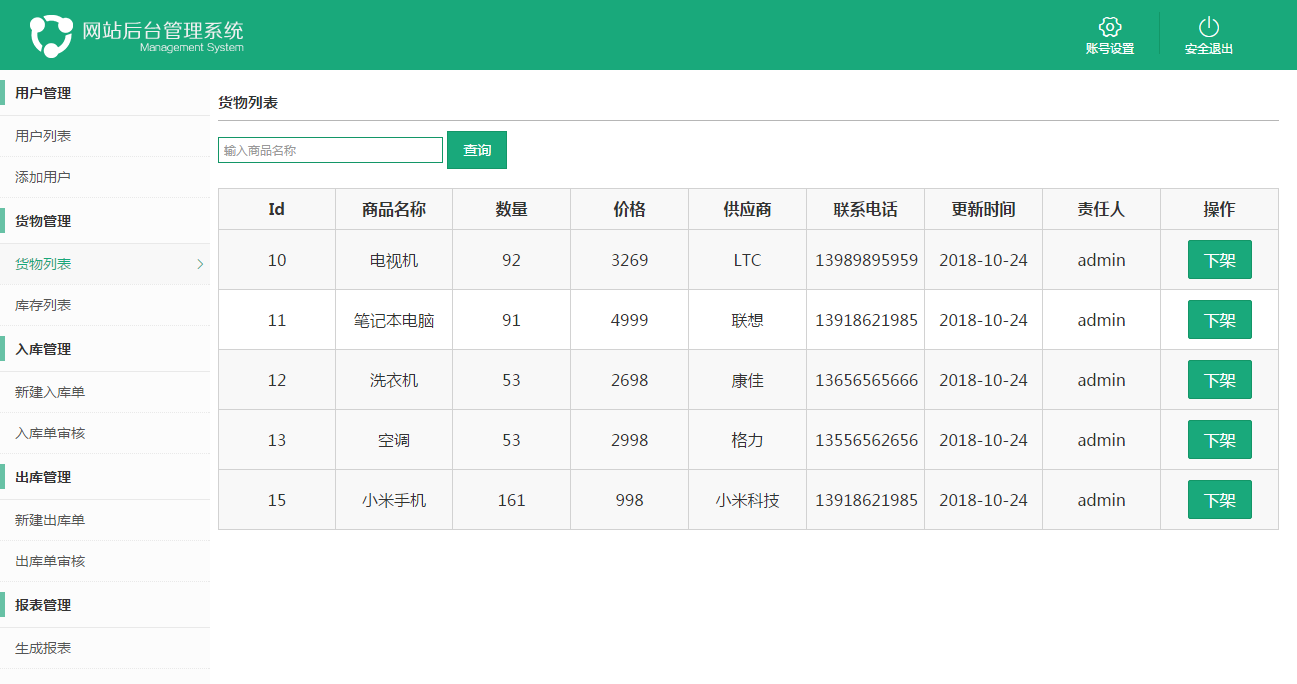Select the 小米手机 product name cell
Image resolution: width=1297 pixels, height=684 pixels.
click(394, 500)
